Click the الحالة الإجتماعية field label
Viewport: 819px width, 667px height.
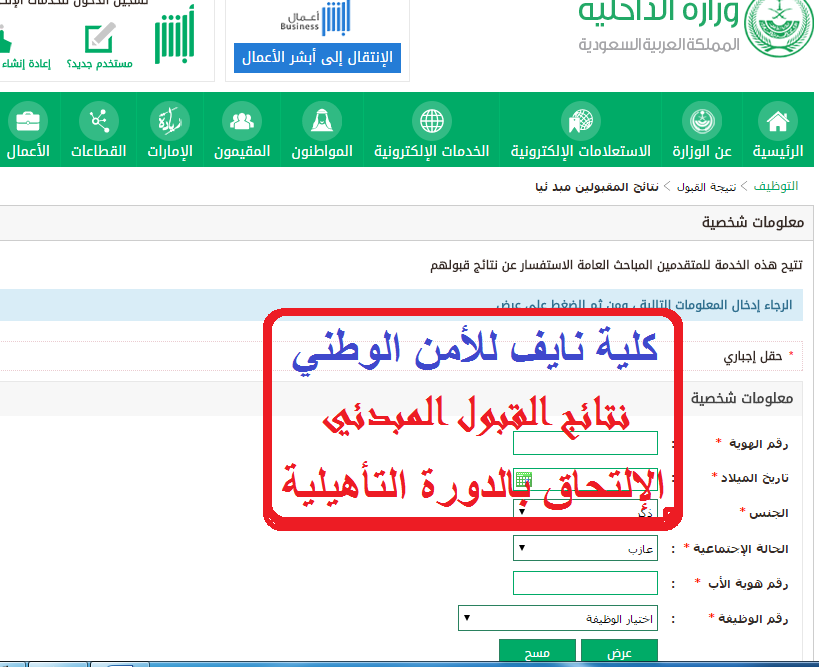pos(741,548)
